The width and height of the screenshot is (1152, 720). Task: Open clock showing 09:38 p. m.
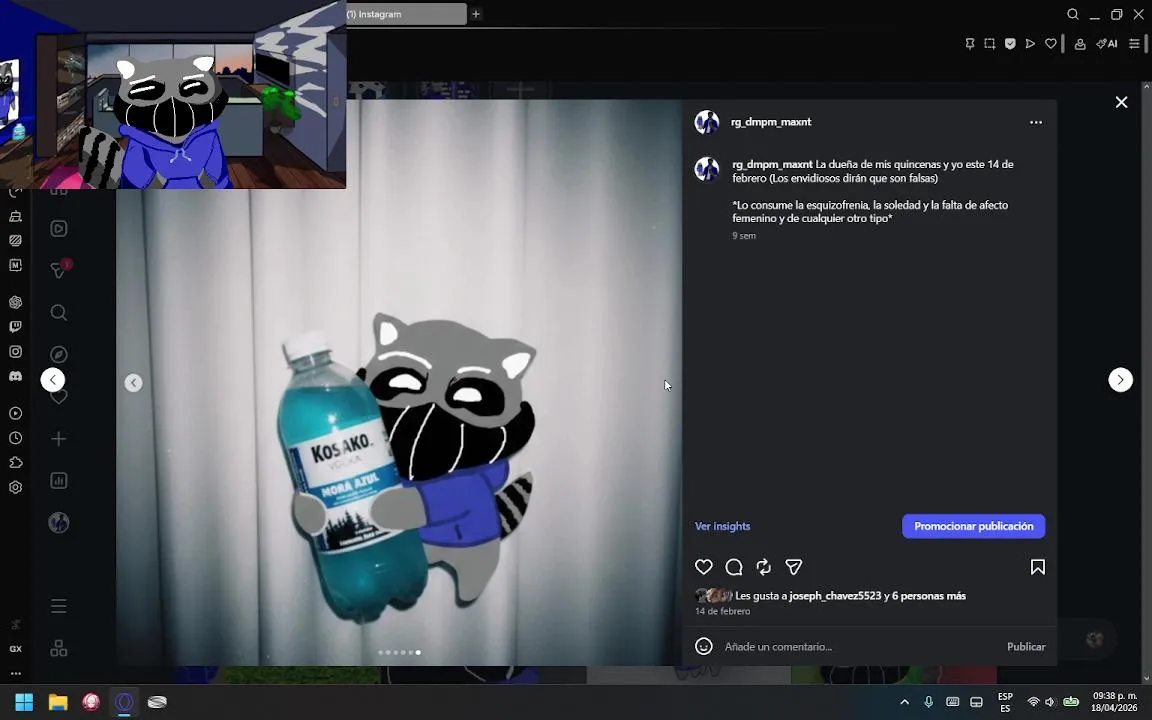click(x=1114, y=702)
